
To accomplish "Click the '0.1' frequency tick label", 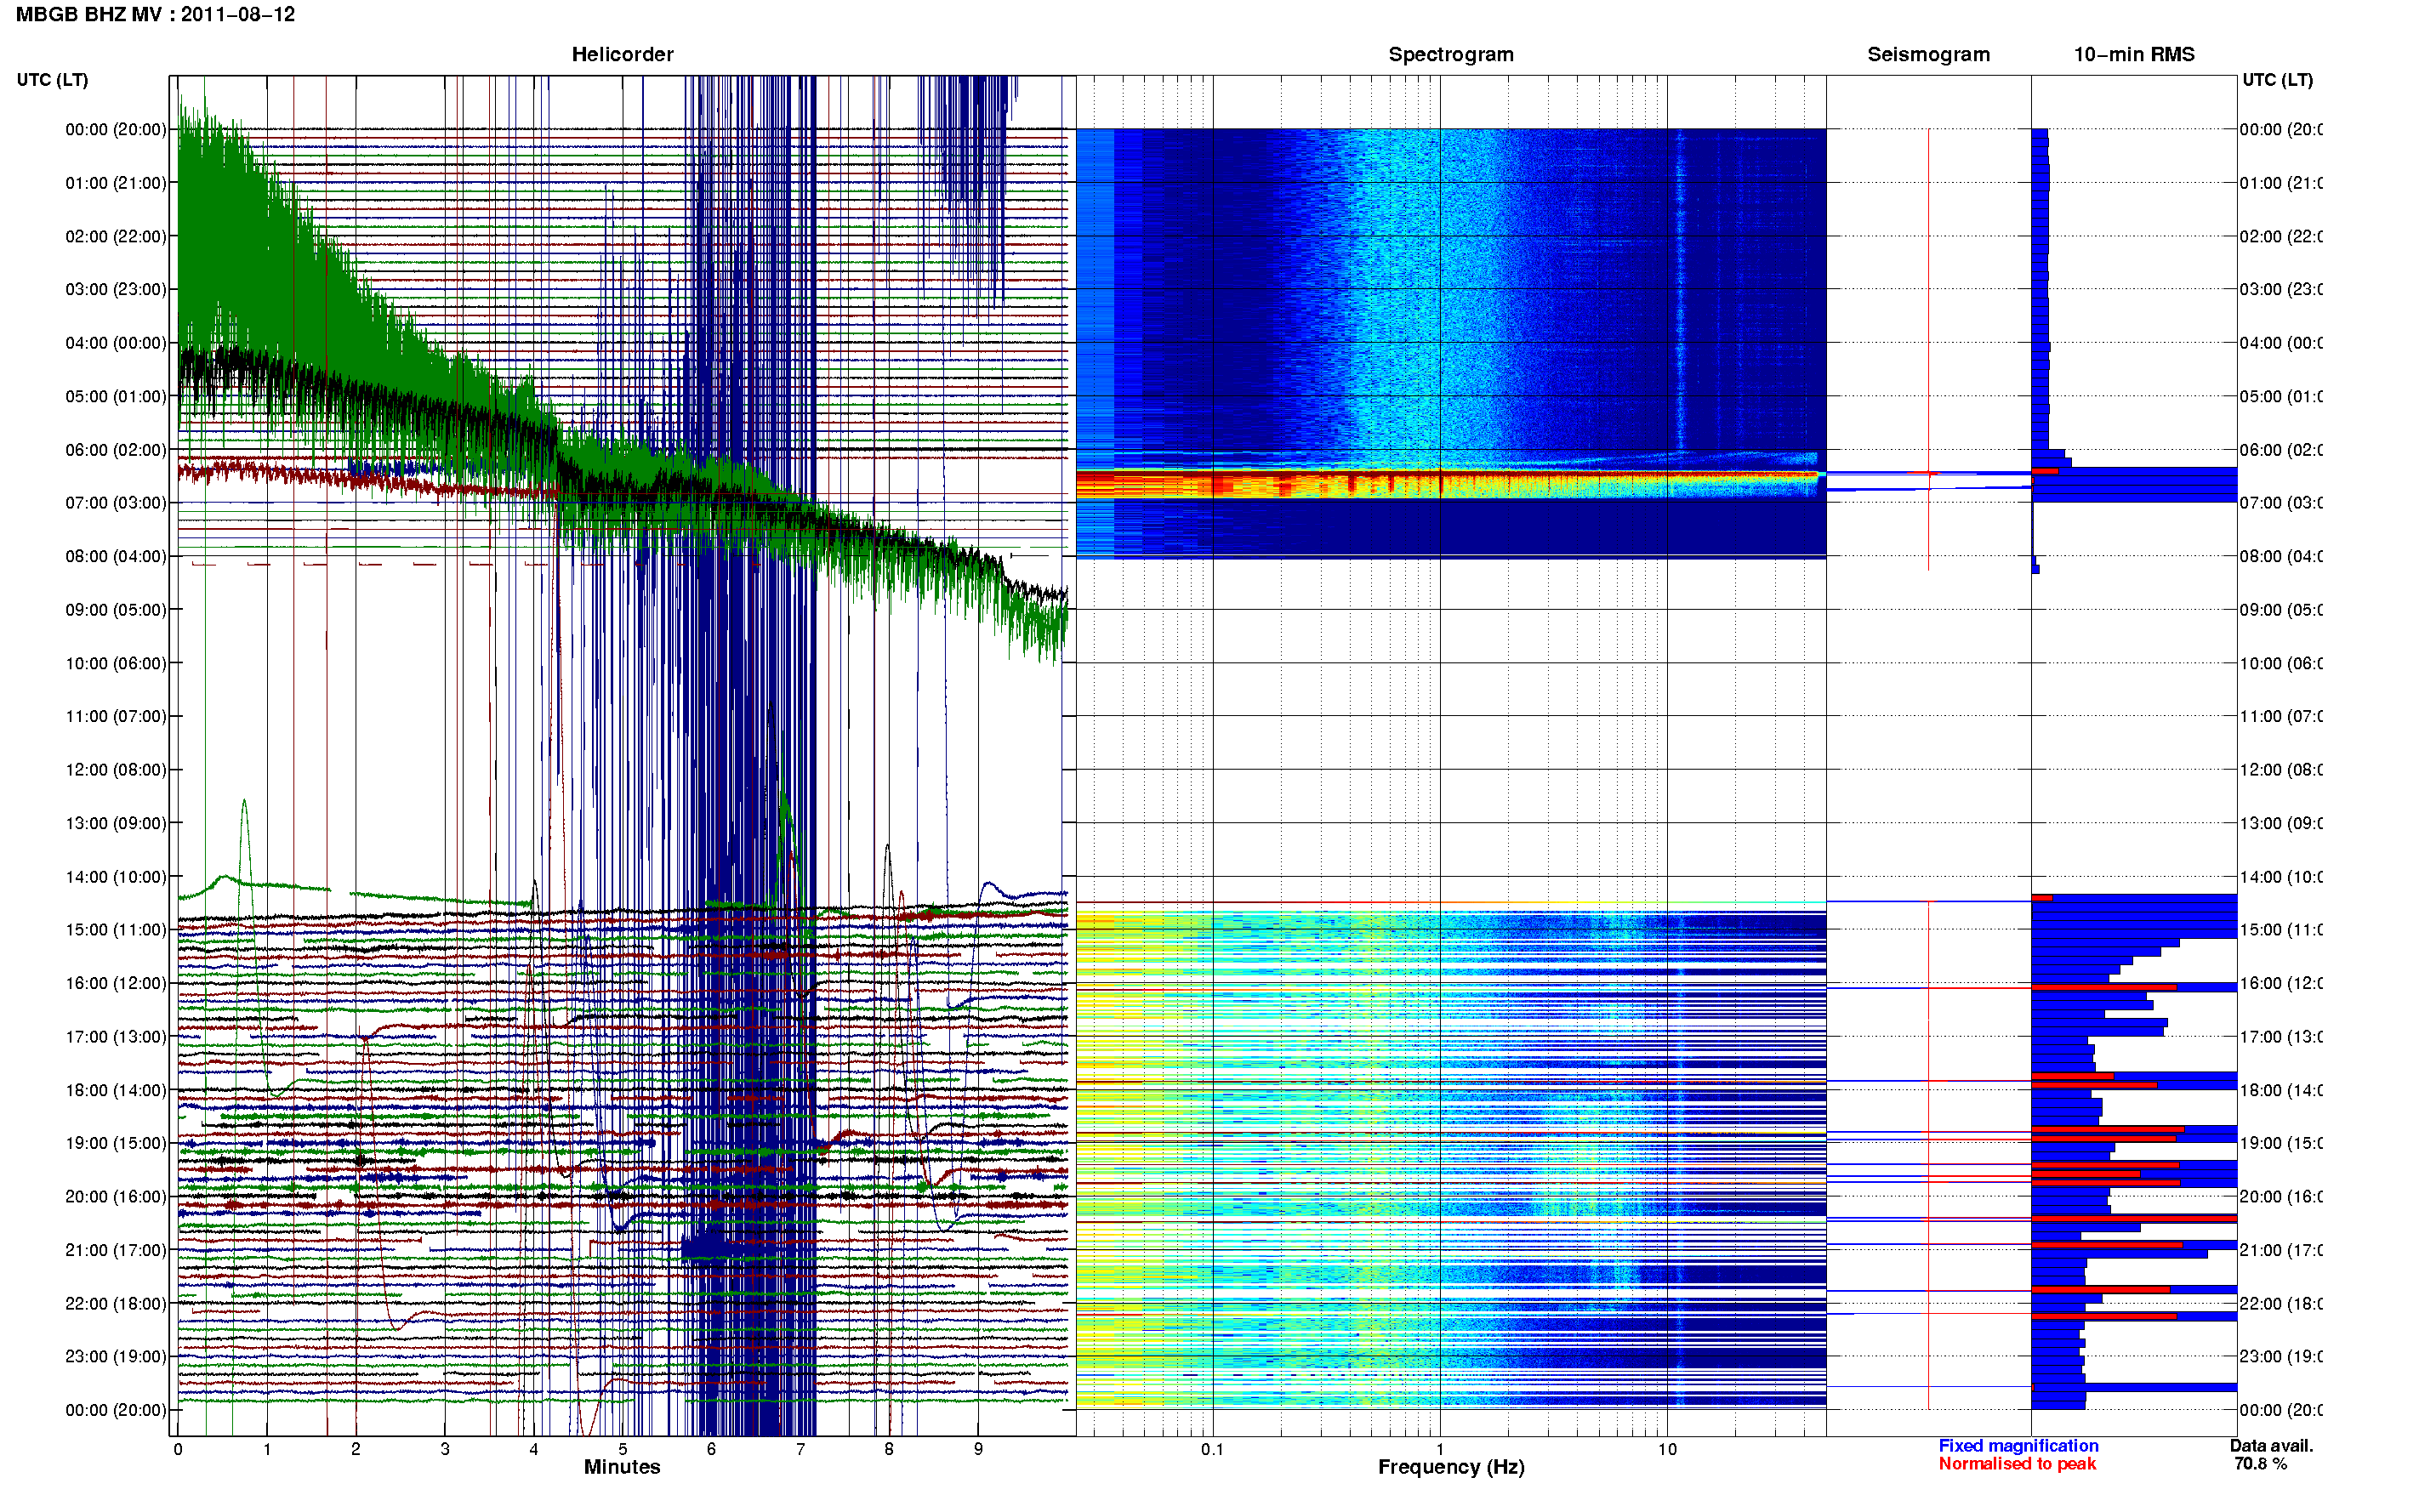I will (x=1212, y=1449).
